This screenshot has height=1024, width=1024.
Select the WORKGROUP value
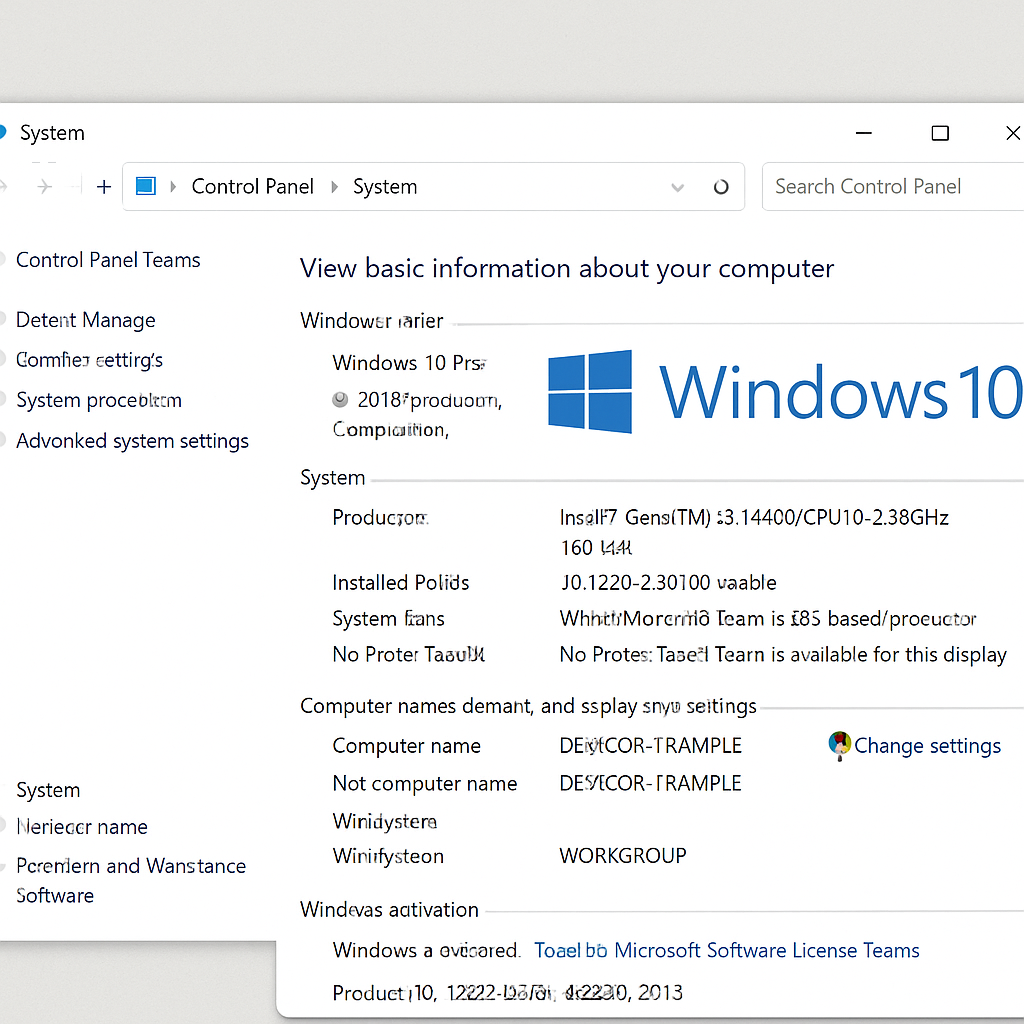tap(623, 856)
